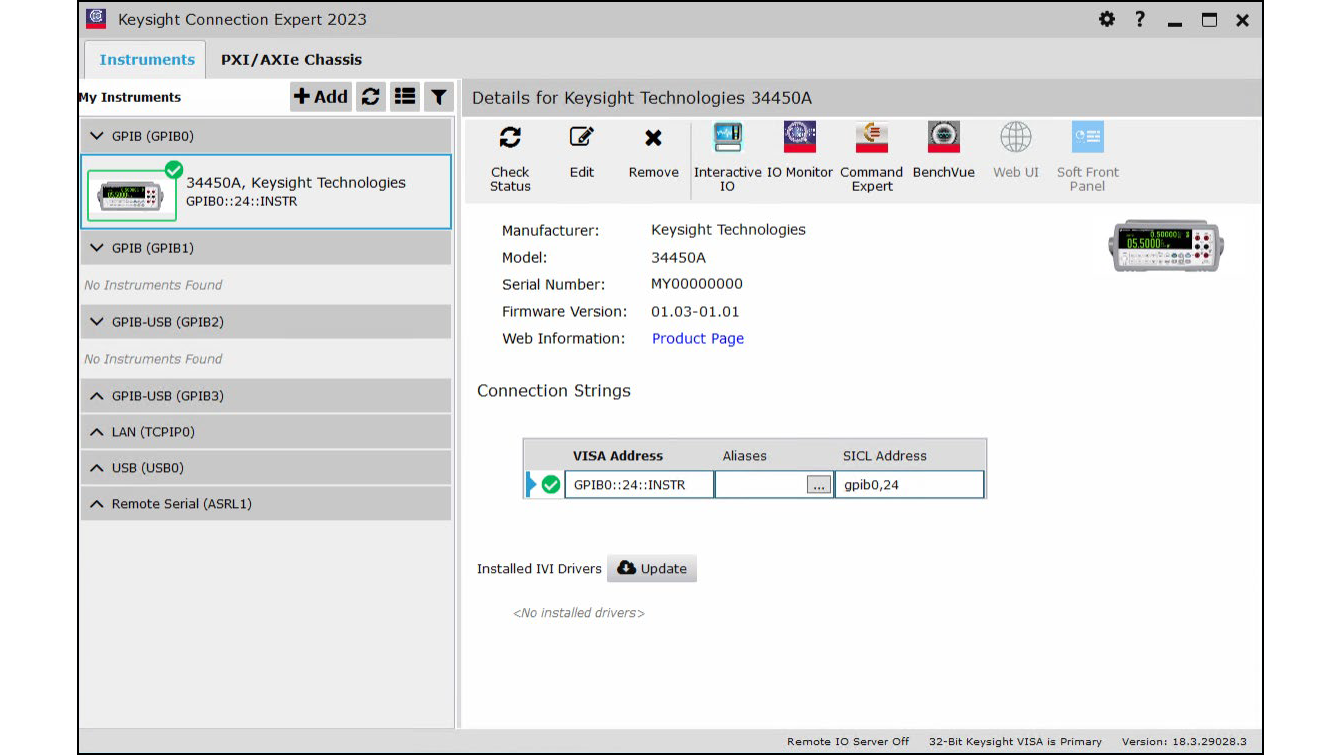Switch the instrument list view mode
Screen dimensions: 1342x755
(405, 96)
